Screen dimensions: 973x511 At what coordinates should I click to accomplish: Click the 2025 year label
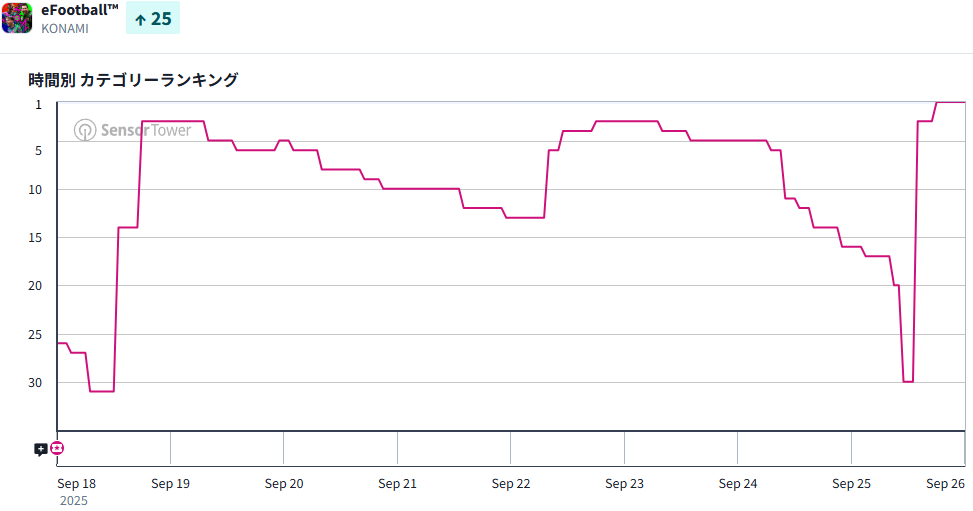73,500
